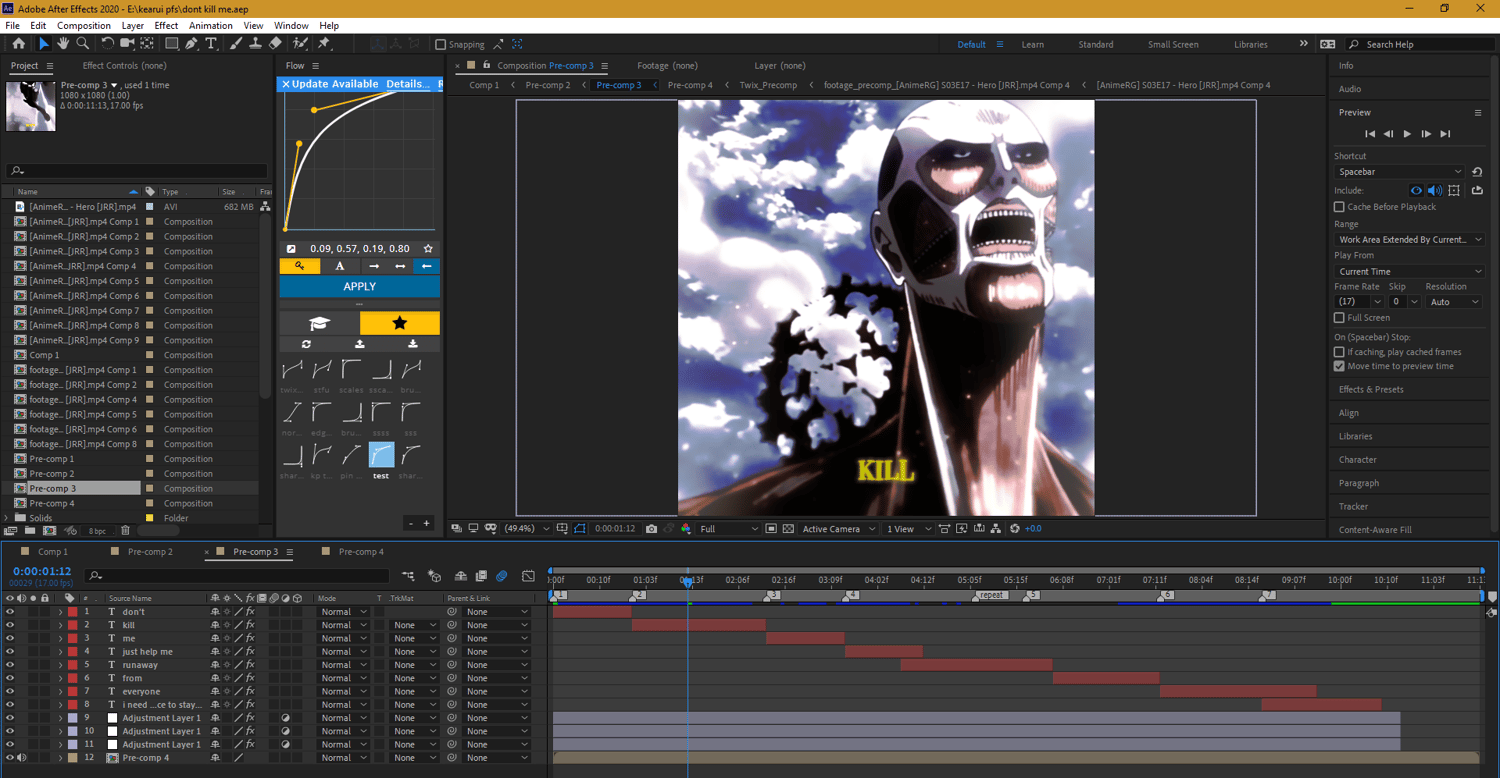Click the red label swatch of layer 1

pyautogui.click(x=73, y=612)
